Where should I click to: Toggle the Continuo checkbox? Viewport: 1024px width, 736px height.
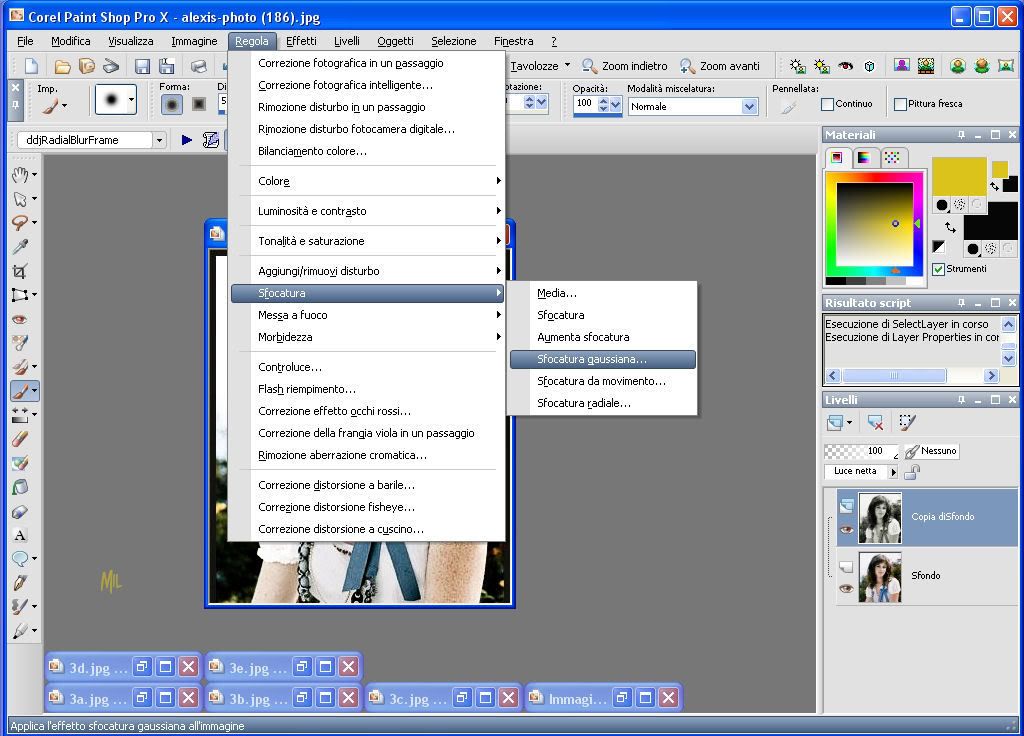[x=827, y=104]
